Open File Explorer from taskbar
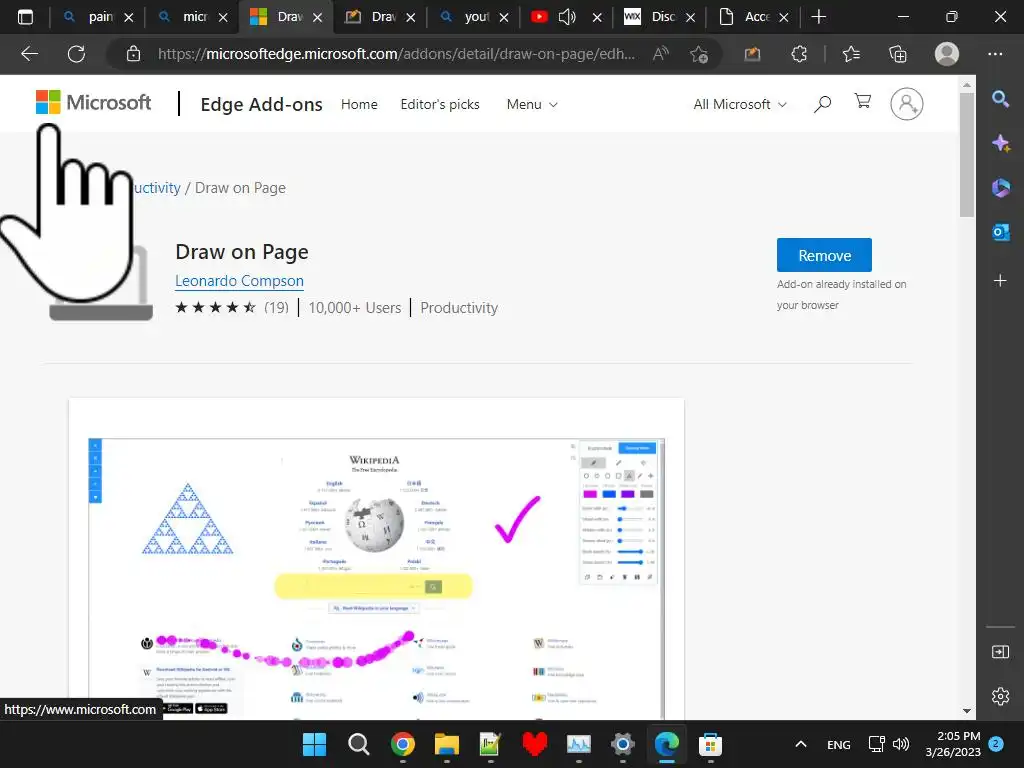The height and width of the screenshot is (768, 1024). [447, 744]
